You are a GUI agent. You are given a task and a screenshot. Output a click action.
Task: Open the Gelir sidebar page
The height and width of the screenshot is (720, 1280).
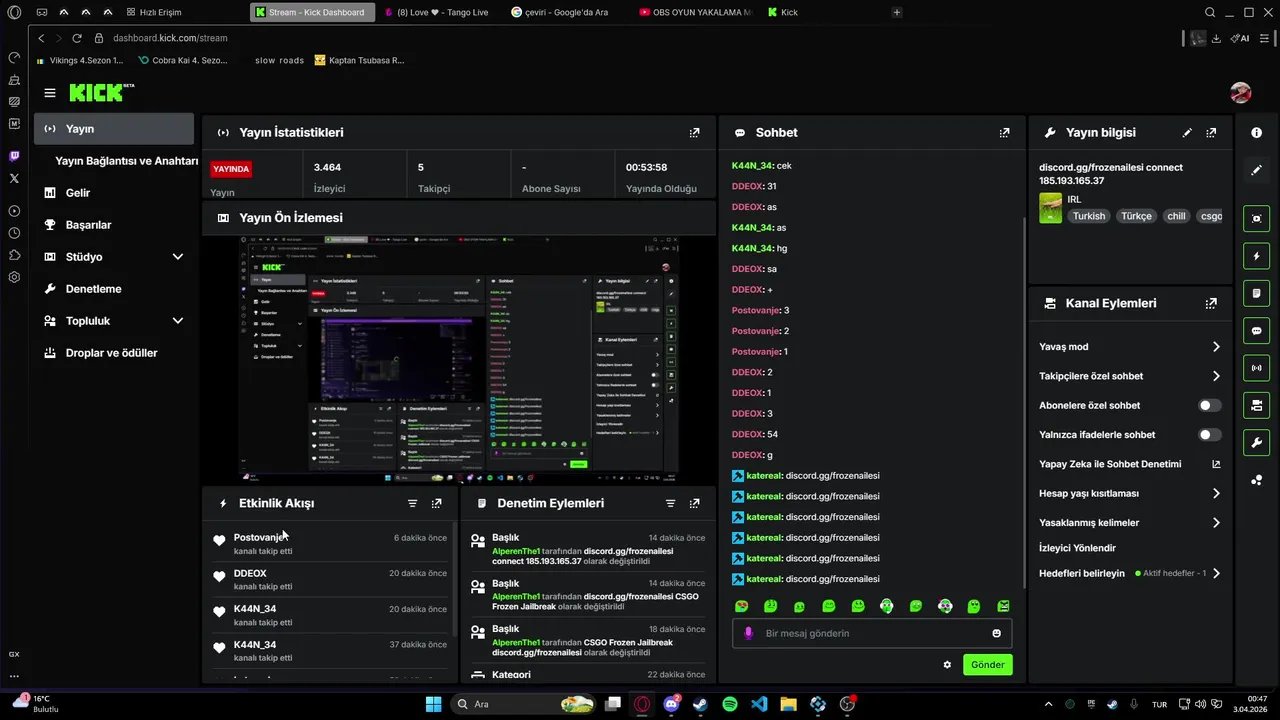(114, 193)
